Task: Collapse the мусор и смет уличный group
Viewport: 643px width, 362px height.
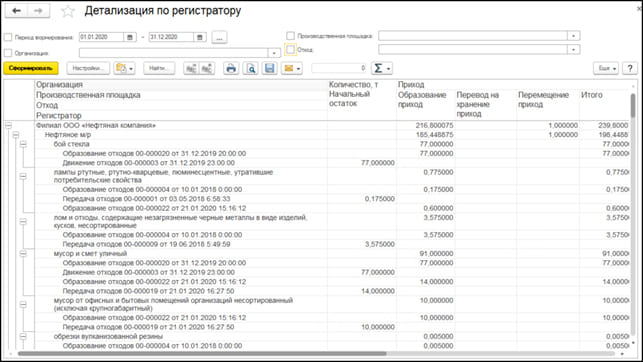Action: [23, 254]
